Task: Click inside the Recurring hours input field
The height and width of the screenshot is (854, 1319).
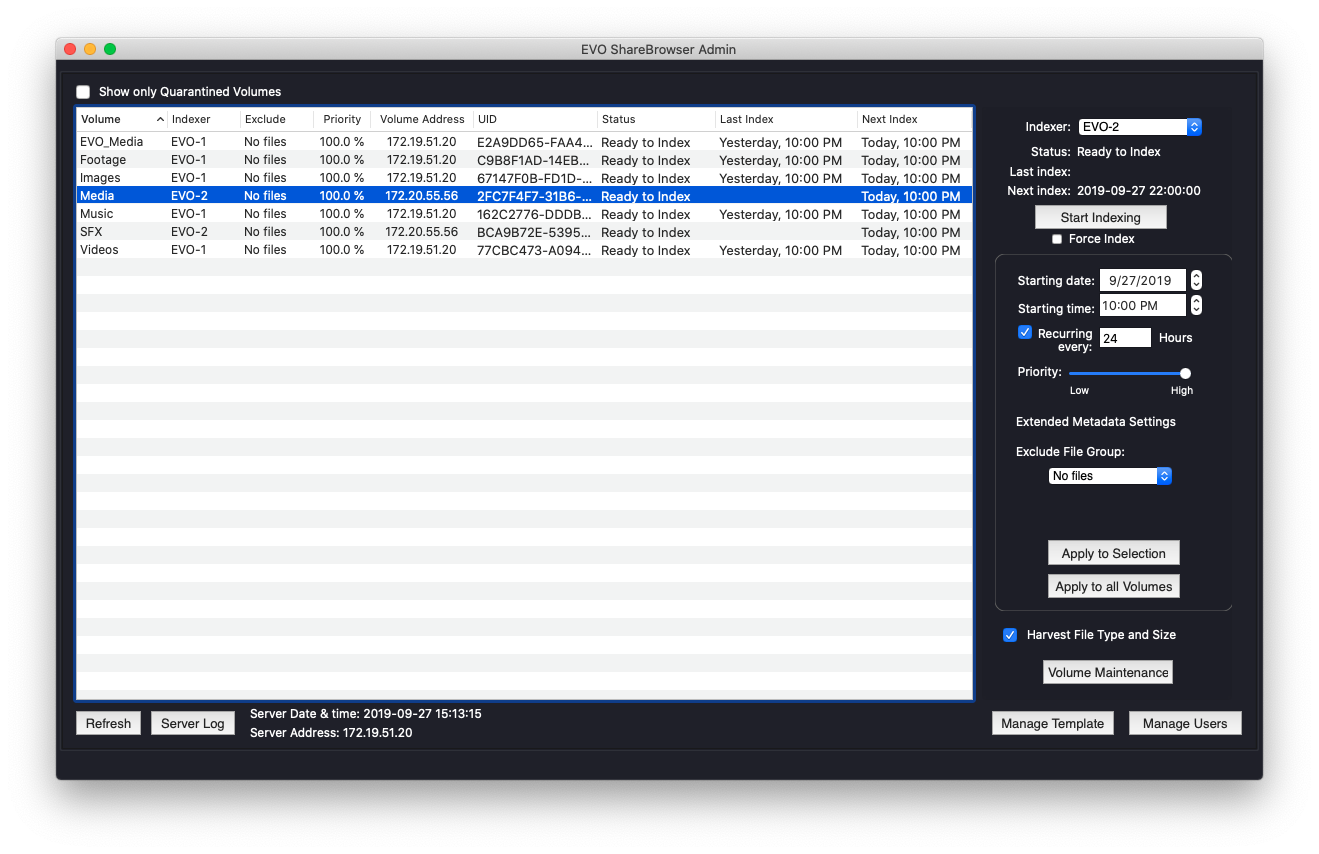Action: point(1124,337)
